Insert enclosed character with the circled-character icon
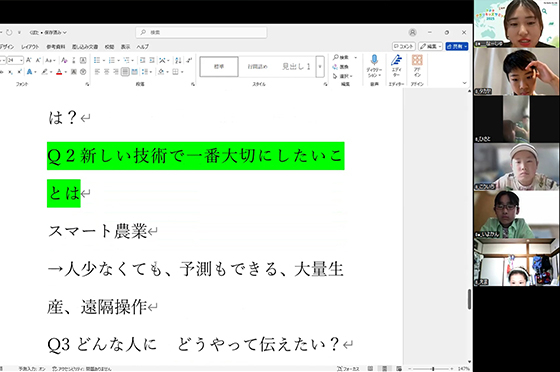Screen dimensions: 560x372 click(x=83, y=72)
